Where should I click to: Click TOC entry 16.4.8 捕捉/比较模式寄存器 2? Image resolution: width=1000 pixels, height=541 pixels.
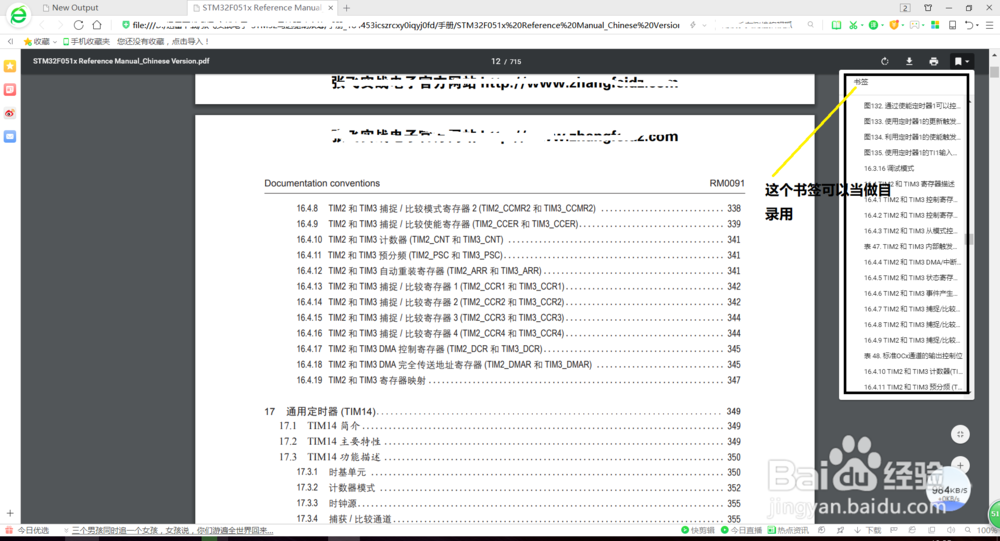(518, 209)
